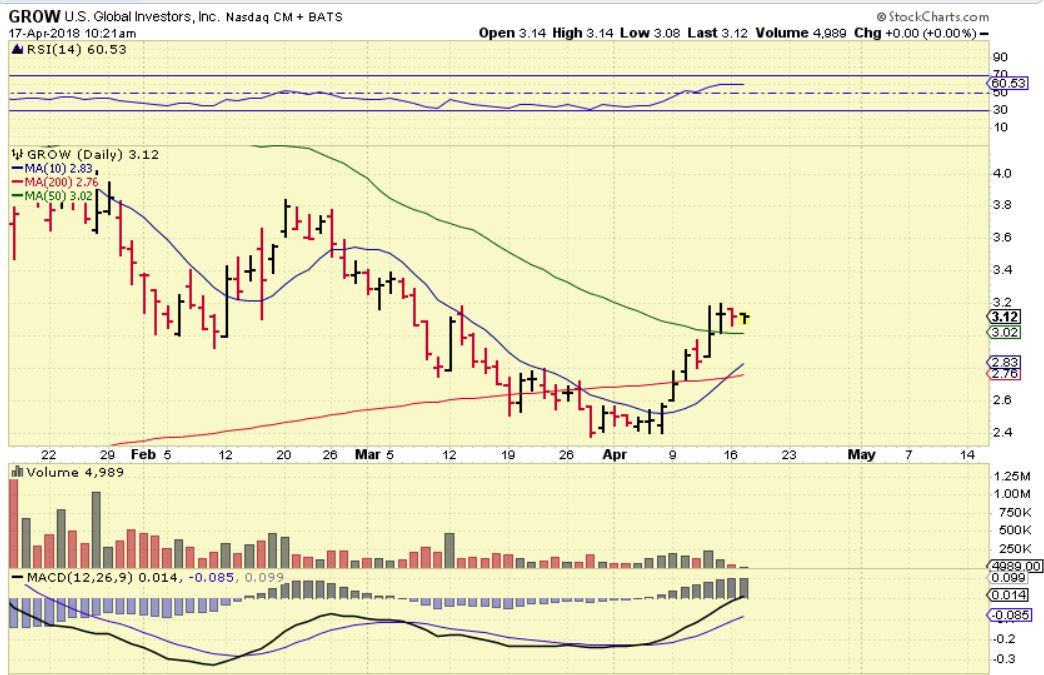1044x675 pixels.
Task: Click the RSI(14) panel triangle icon
Action: point(19,49)
